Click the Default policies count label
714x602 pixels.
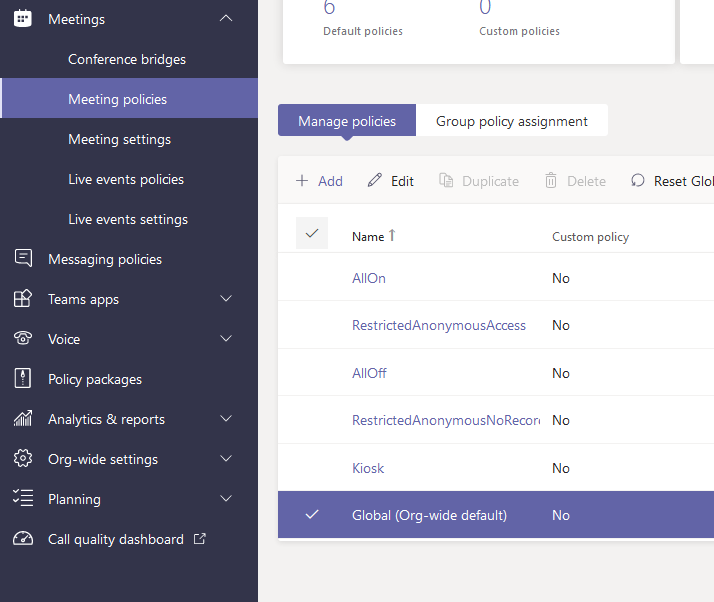point(363,31)
